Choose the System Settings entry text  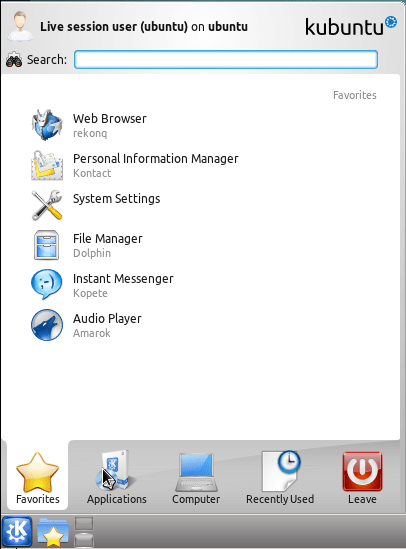point(117,199)
